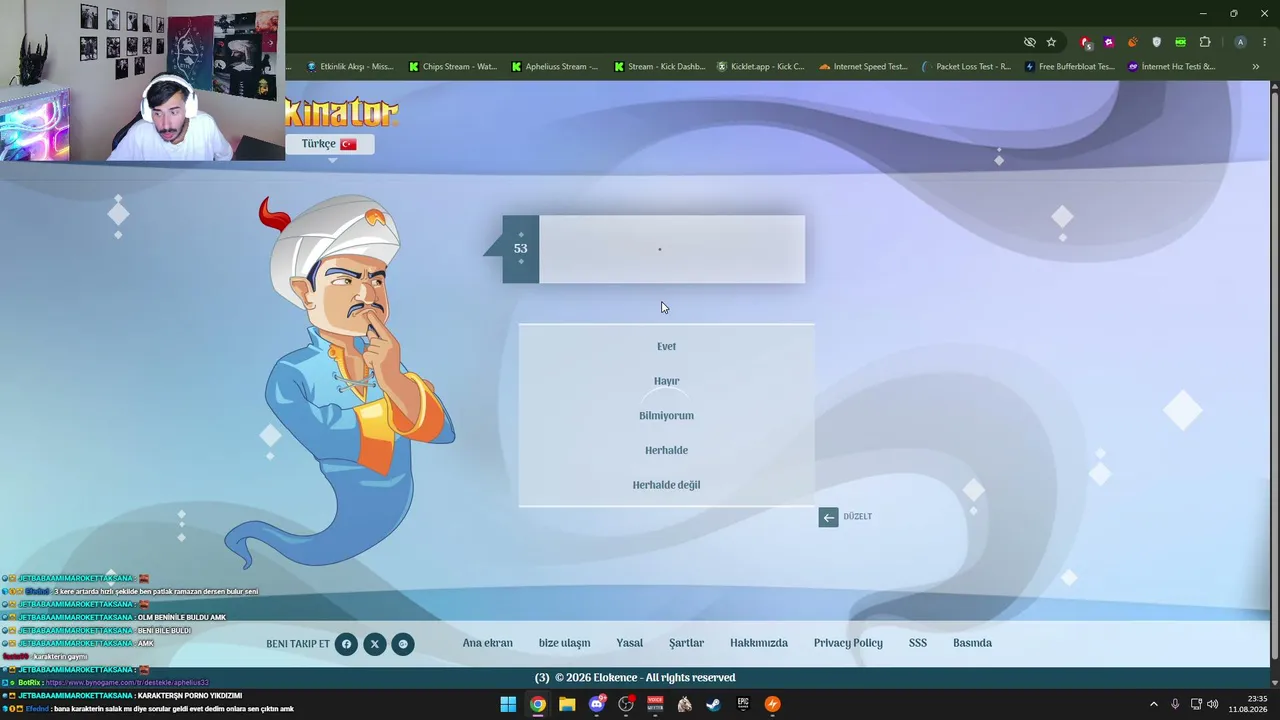Open the 'SSS' footer link
Image resolution: width=1280 pixels, height=720 pixels.
pos(918,643)
